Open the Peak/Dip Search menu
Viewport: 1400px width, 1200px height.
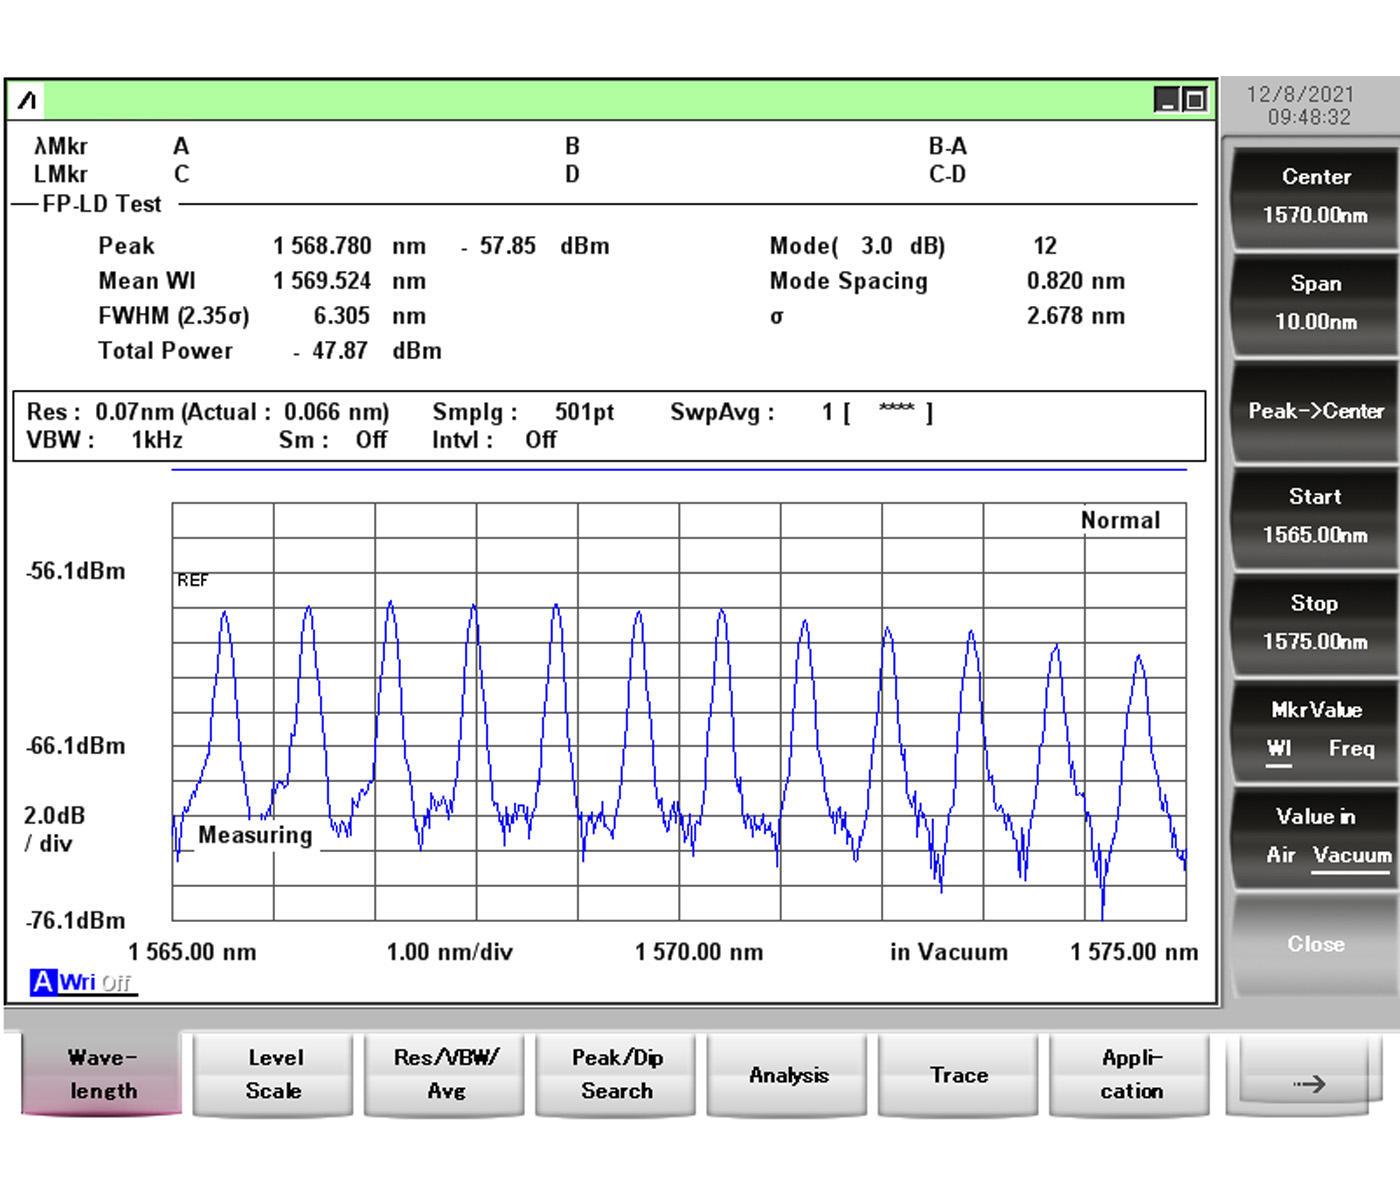pyautogui.click(x=616, y=1075)
